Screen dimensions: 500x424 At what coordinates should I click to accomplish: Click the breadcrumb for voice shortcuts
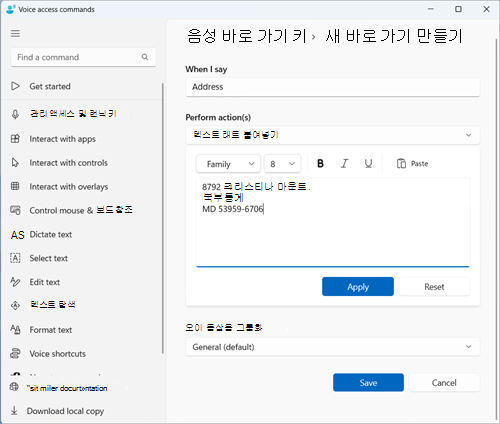246,36
